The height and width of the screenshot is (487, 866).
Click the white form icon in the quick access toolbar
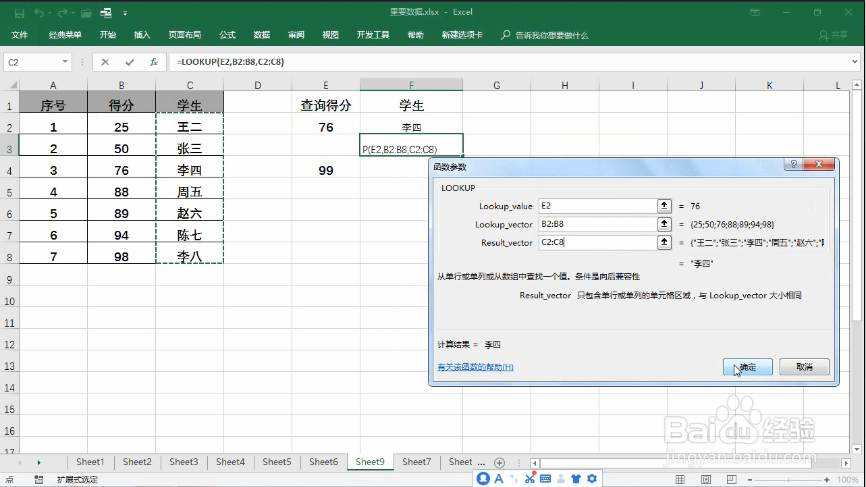click(106, 13)
